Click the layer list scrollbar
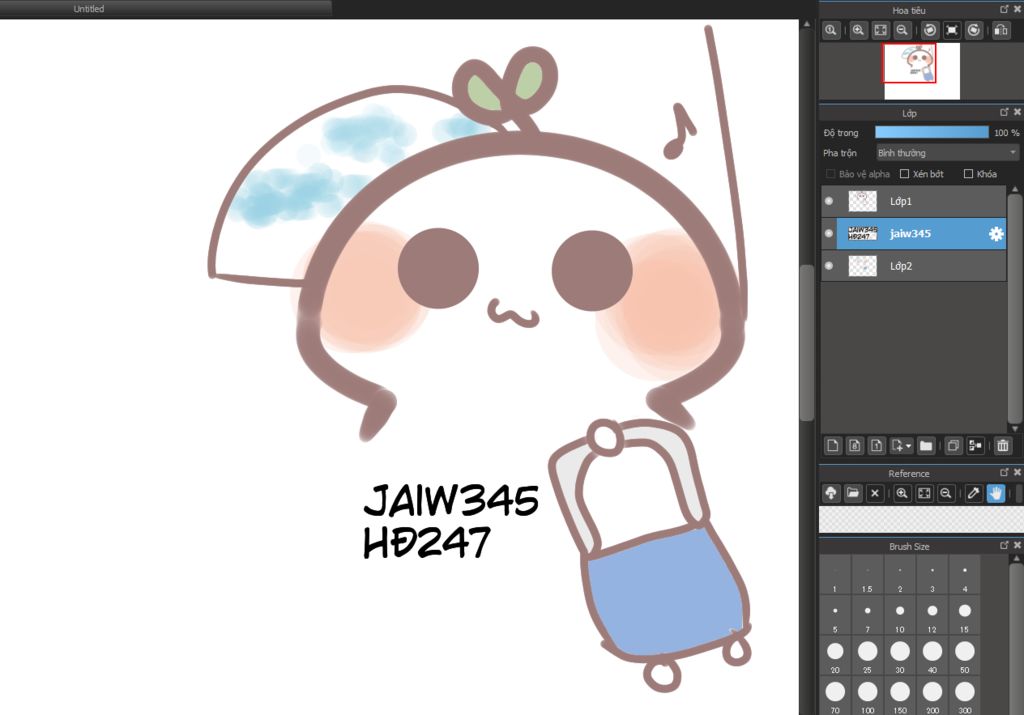This screenshot has height=715, width=1024. 1014,307
